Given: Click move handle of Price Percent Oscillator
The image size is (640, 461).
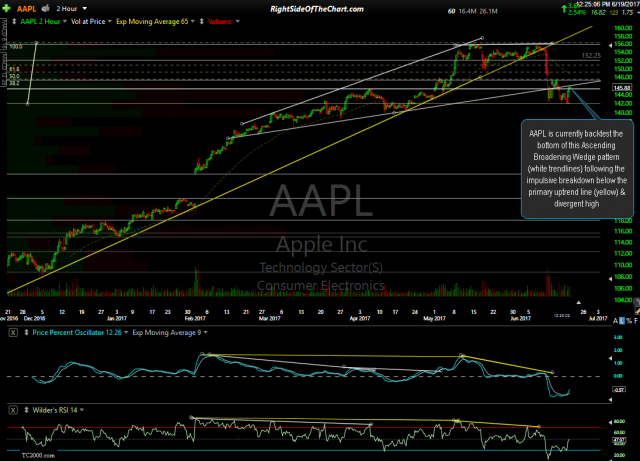Looking at the screenshot, I should [27, 332].
